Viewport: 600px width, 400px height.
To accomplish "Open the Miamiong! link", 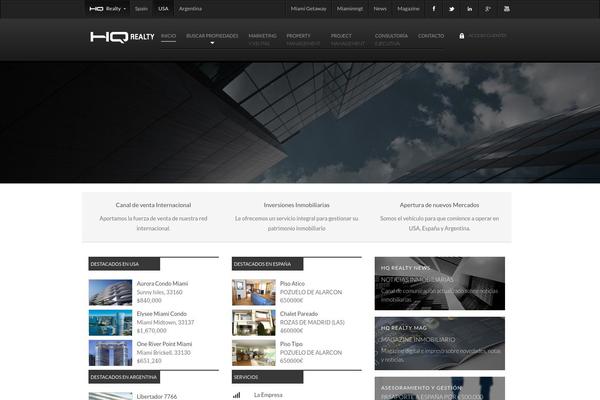I will tap(349, 8).
